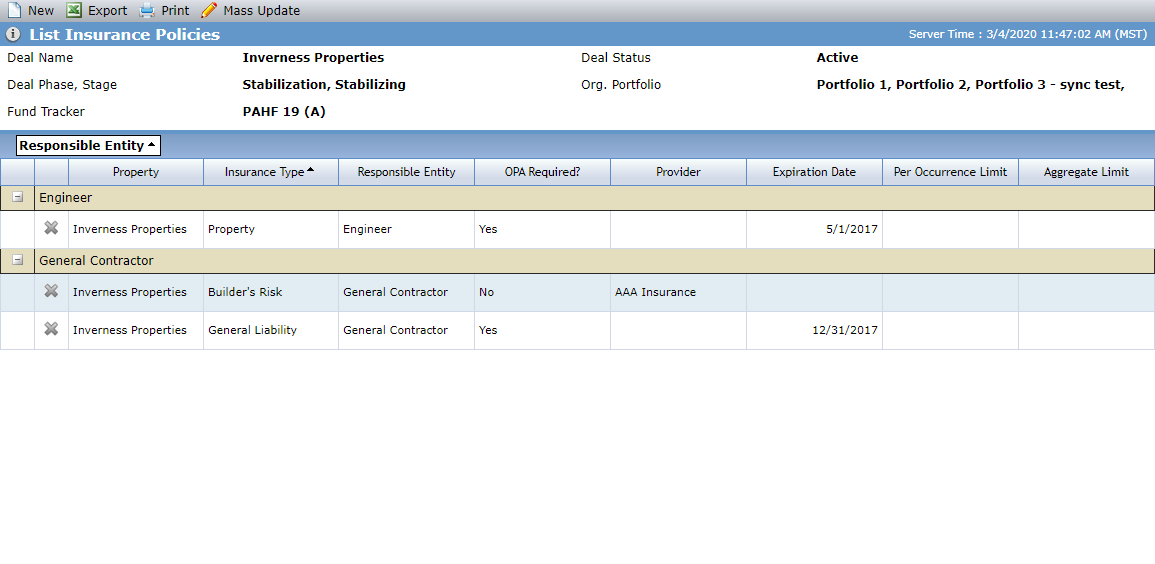Sort by Aggregate Limit column header

point(1086,172)
